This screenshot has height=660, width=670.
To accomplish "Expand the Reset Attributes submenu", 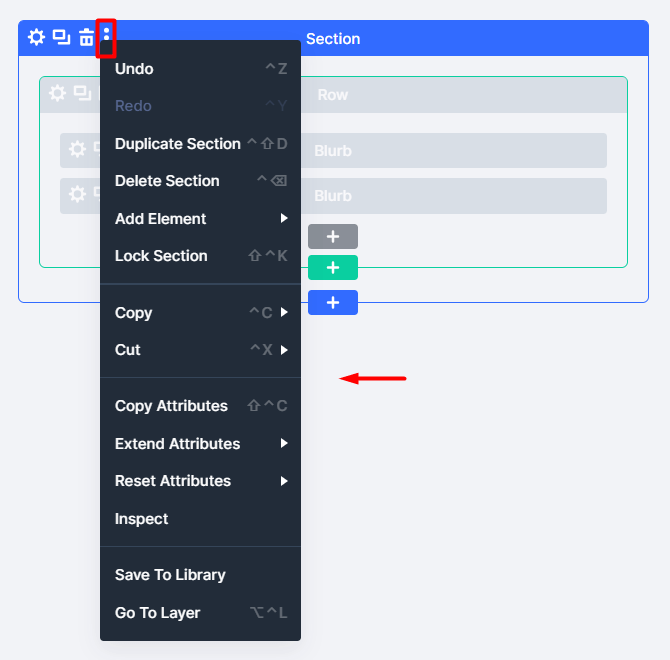I will pos(200,481).
